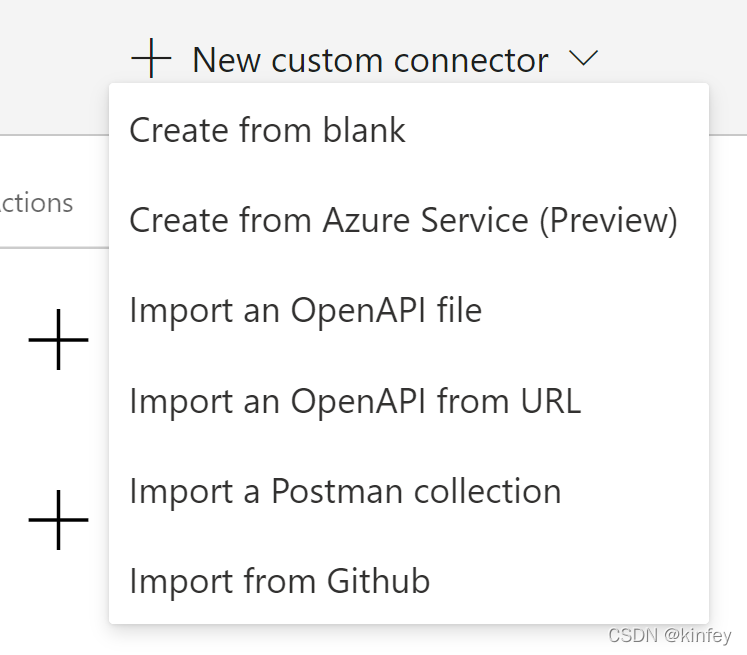Click the New custom connector label
This screenshot has height=655, width=747.
pyautogui.click(x=370, y=60)
